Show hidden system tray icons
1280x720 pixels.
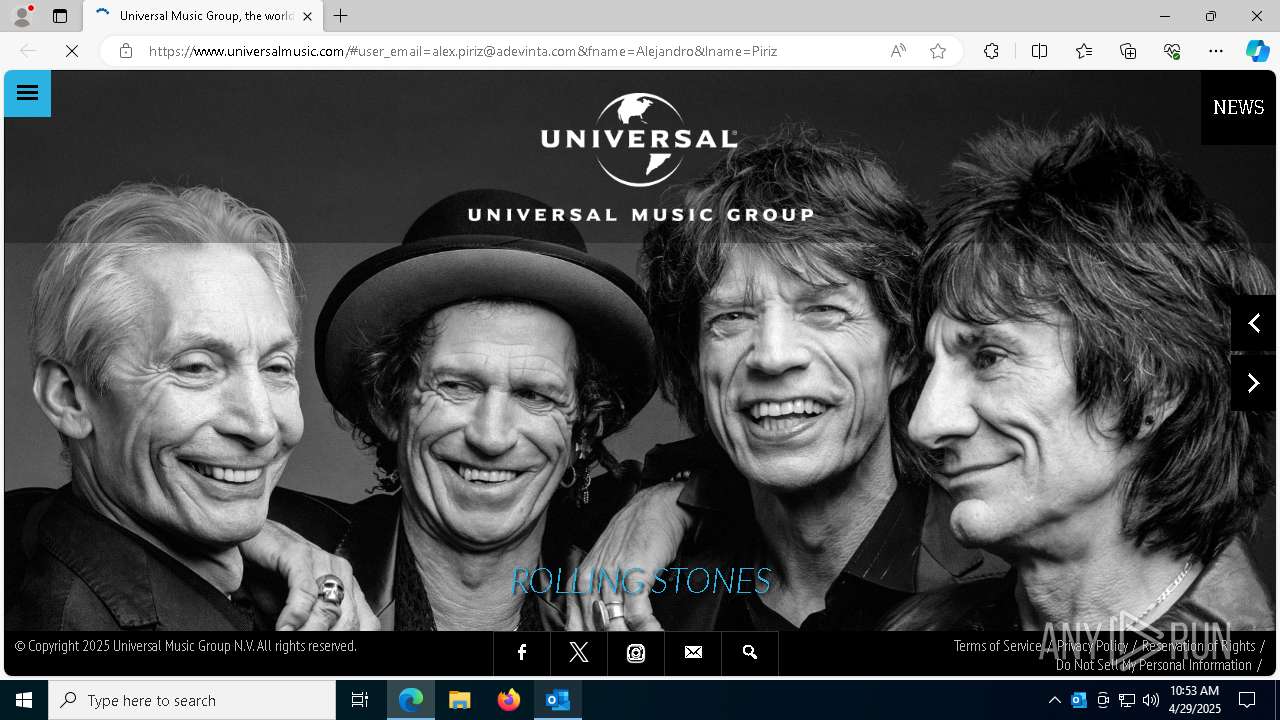(1054, 700)
